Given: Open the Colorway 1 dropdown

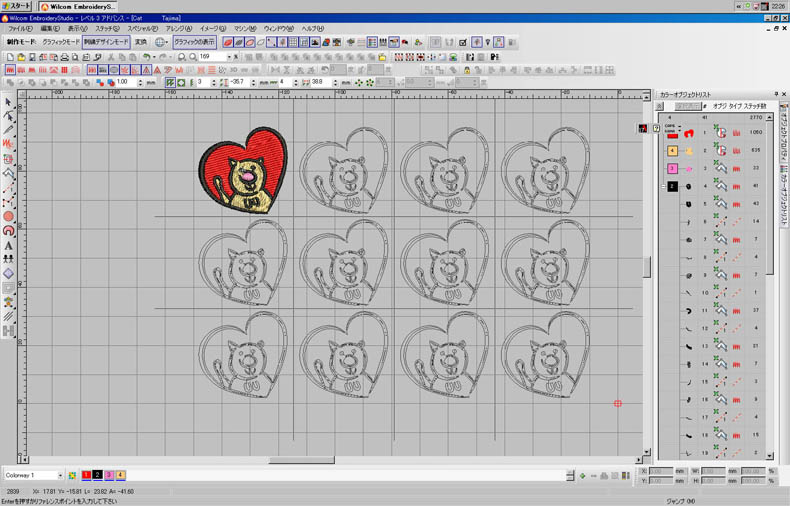Looking at the screenshot, I should pyautogui.click(x=60, y=475).
